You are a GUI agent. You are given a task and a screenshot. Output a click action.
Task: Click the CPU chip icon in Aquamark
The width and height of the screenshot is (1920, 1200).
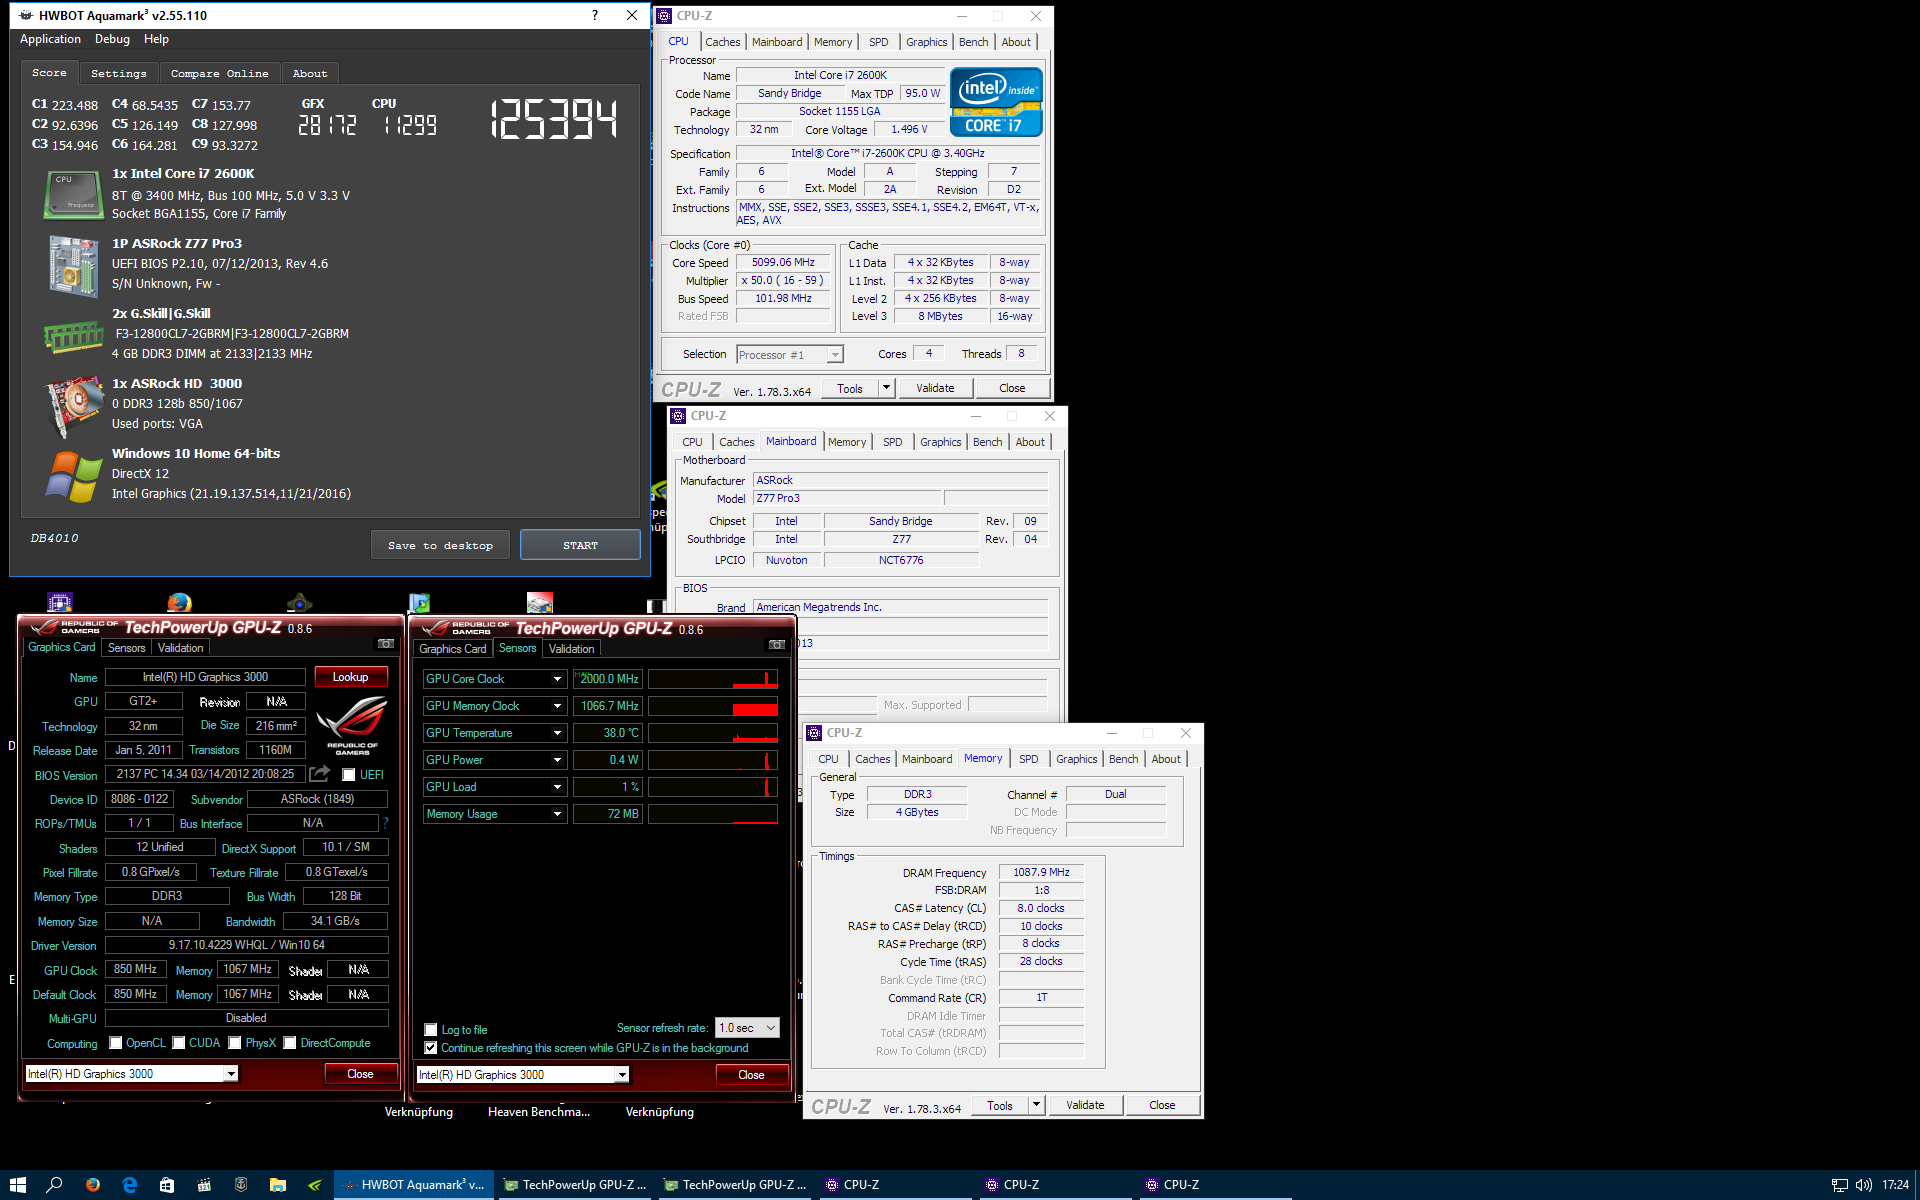73,194
